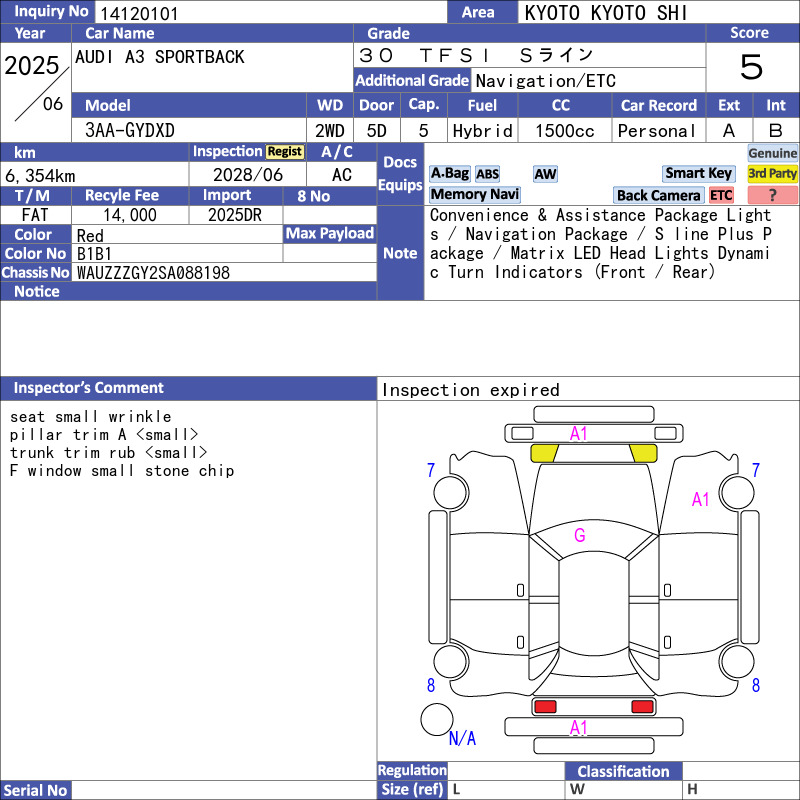Click the G mark on windshield
The image size is (800, 800).
(580, 535)
